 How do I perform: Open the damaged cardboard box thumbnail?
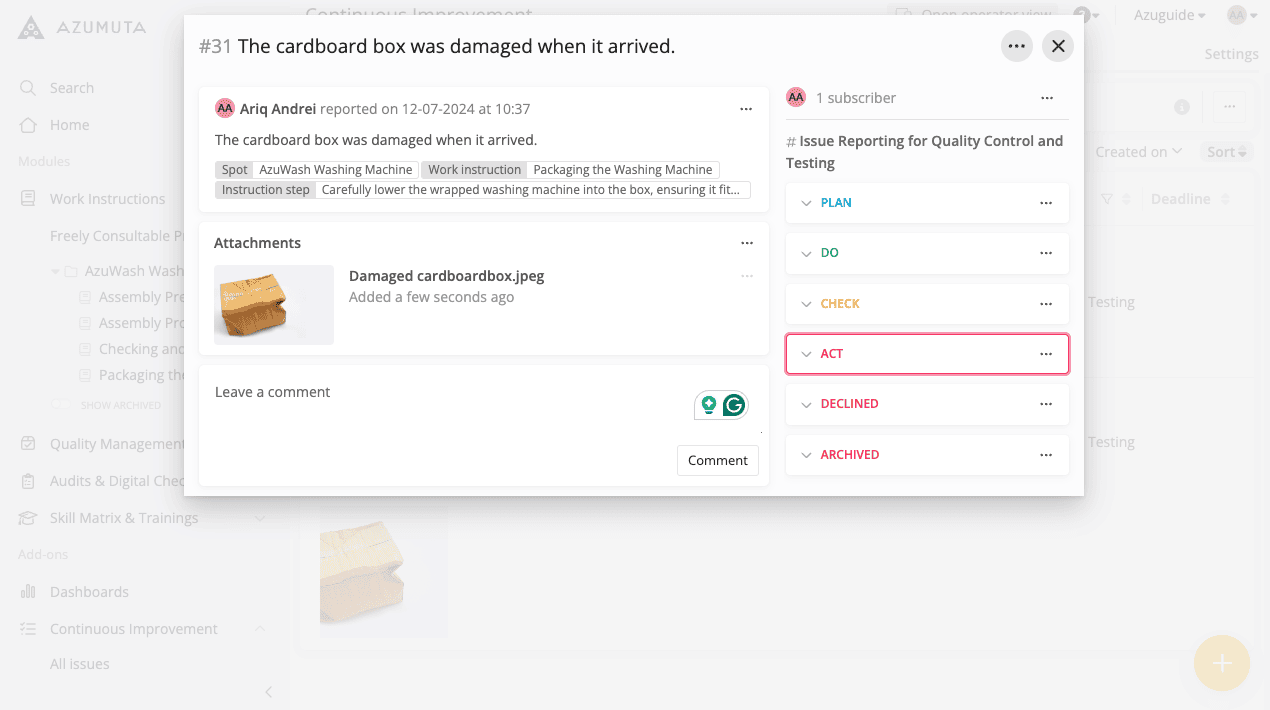pyautogui.click(x=274, y=305)
